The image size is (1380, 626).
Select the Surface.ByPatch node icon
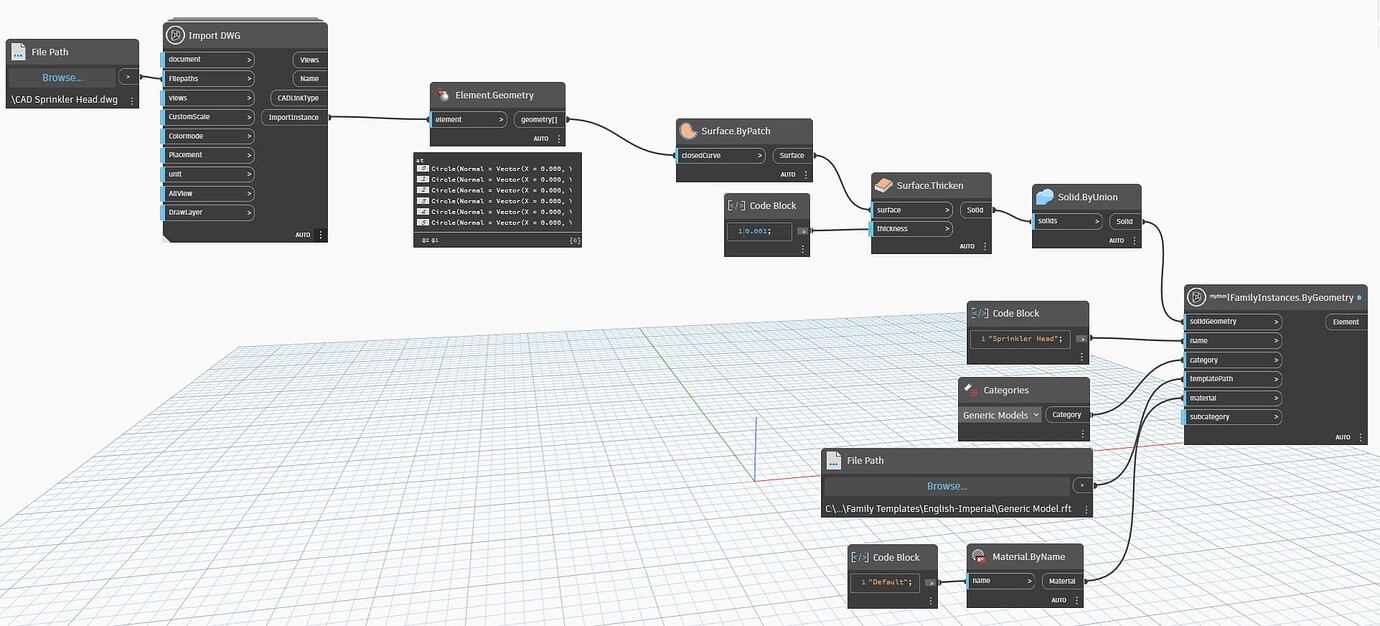(x=688, y=130)
